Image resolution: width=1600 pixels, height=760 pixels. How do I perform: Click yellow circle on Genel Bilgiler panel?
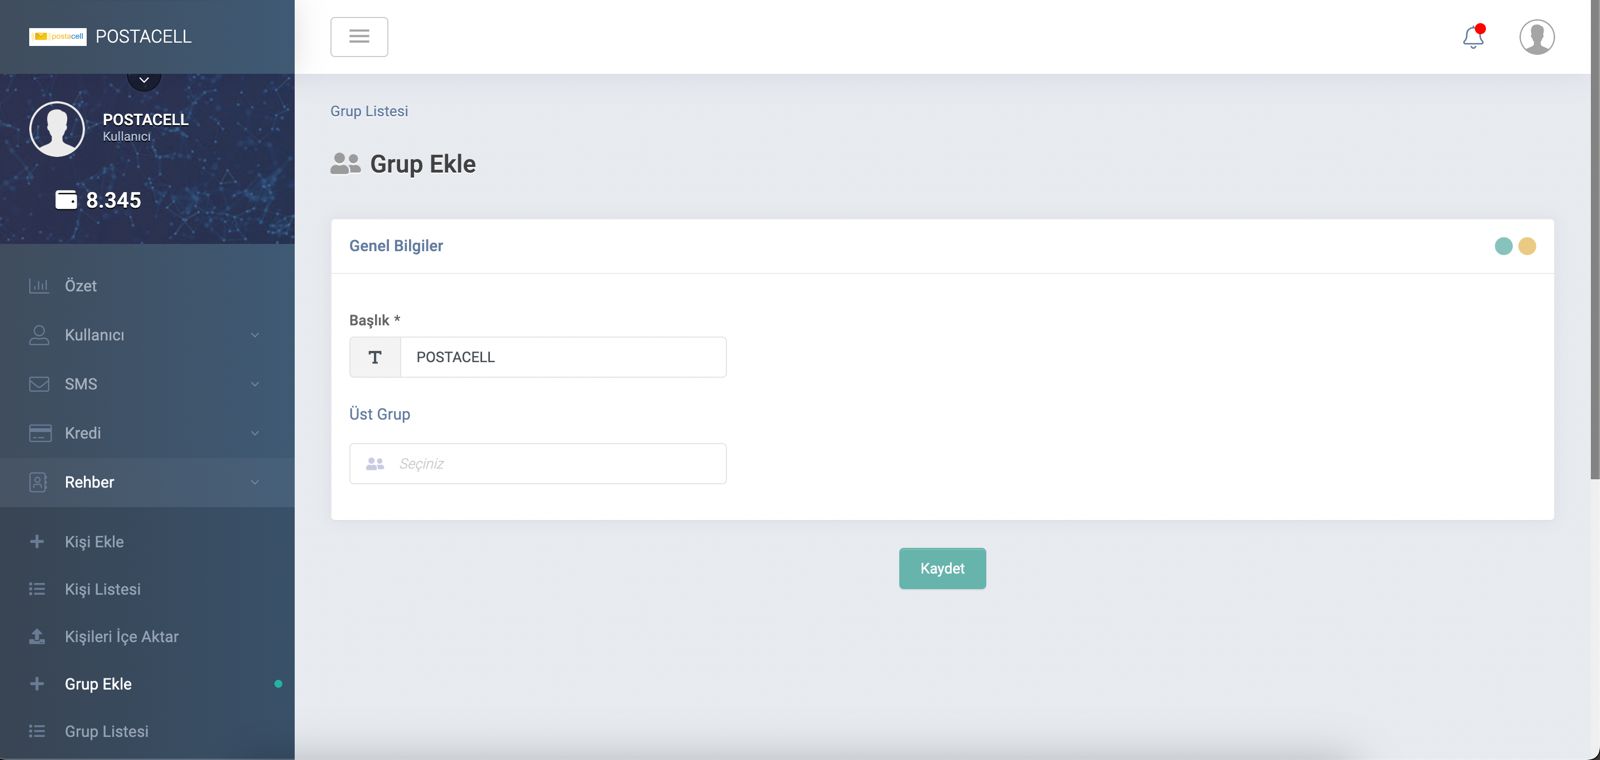pyautogui.click(x=1527, y=246)
